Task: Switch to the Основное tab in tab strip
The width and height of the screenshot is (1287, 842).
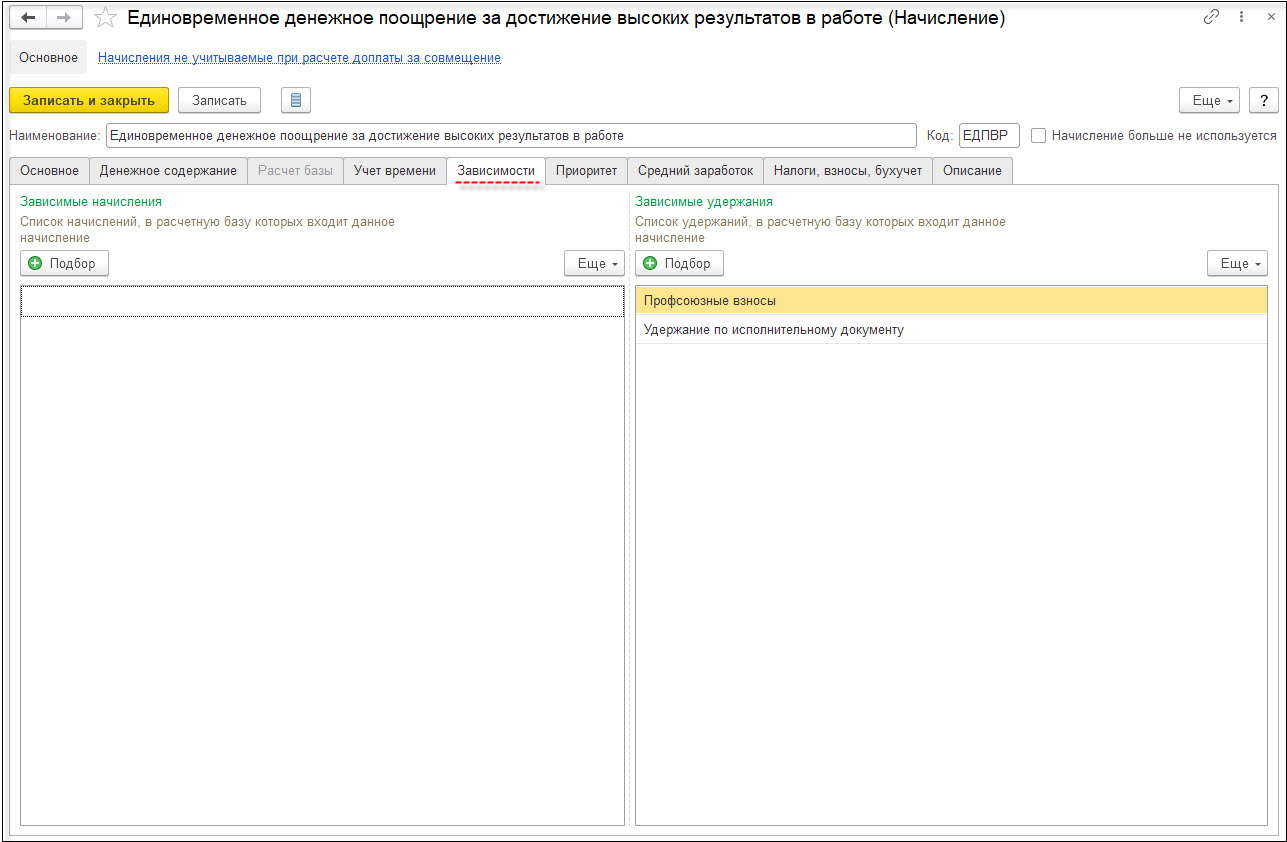Action: click(49, 171)
